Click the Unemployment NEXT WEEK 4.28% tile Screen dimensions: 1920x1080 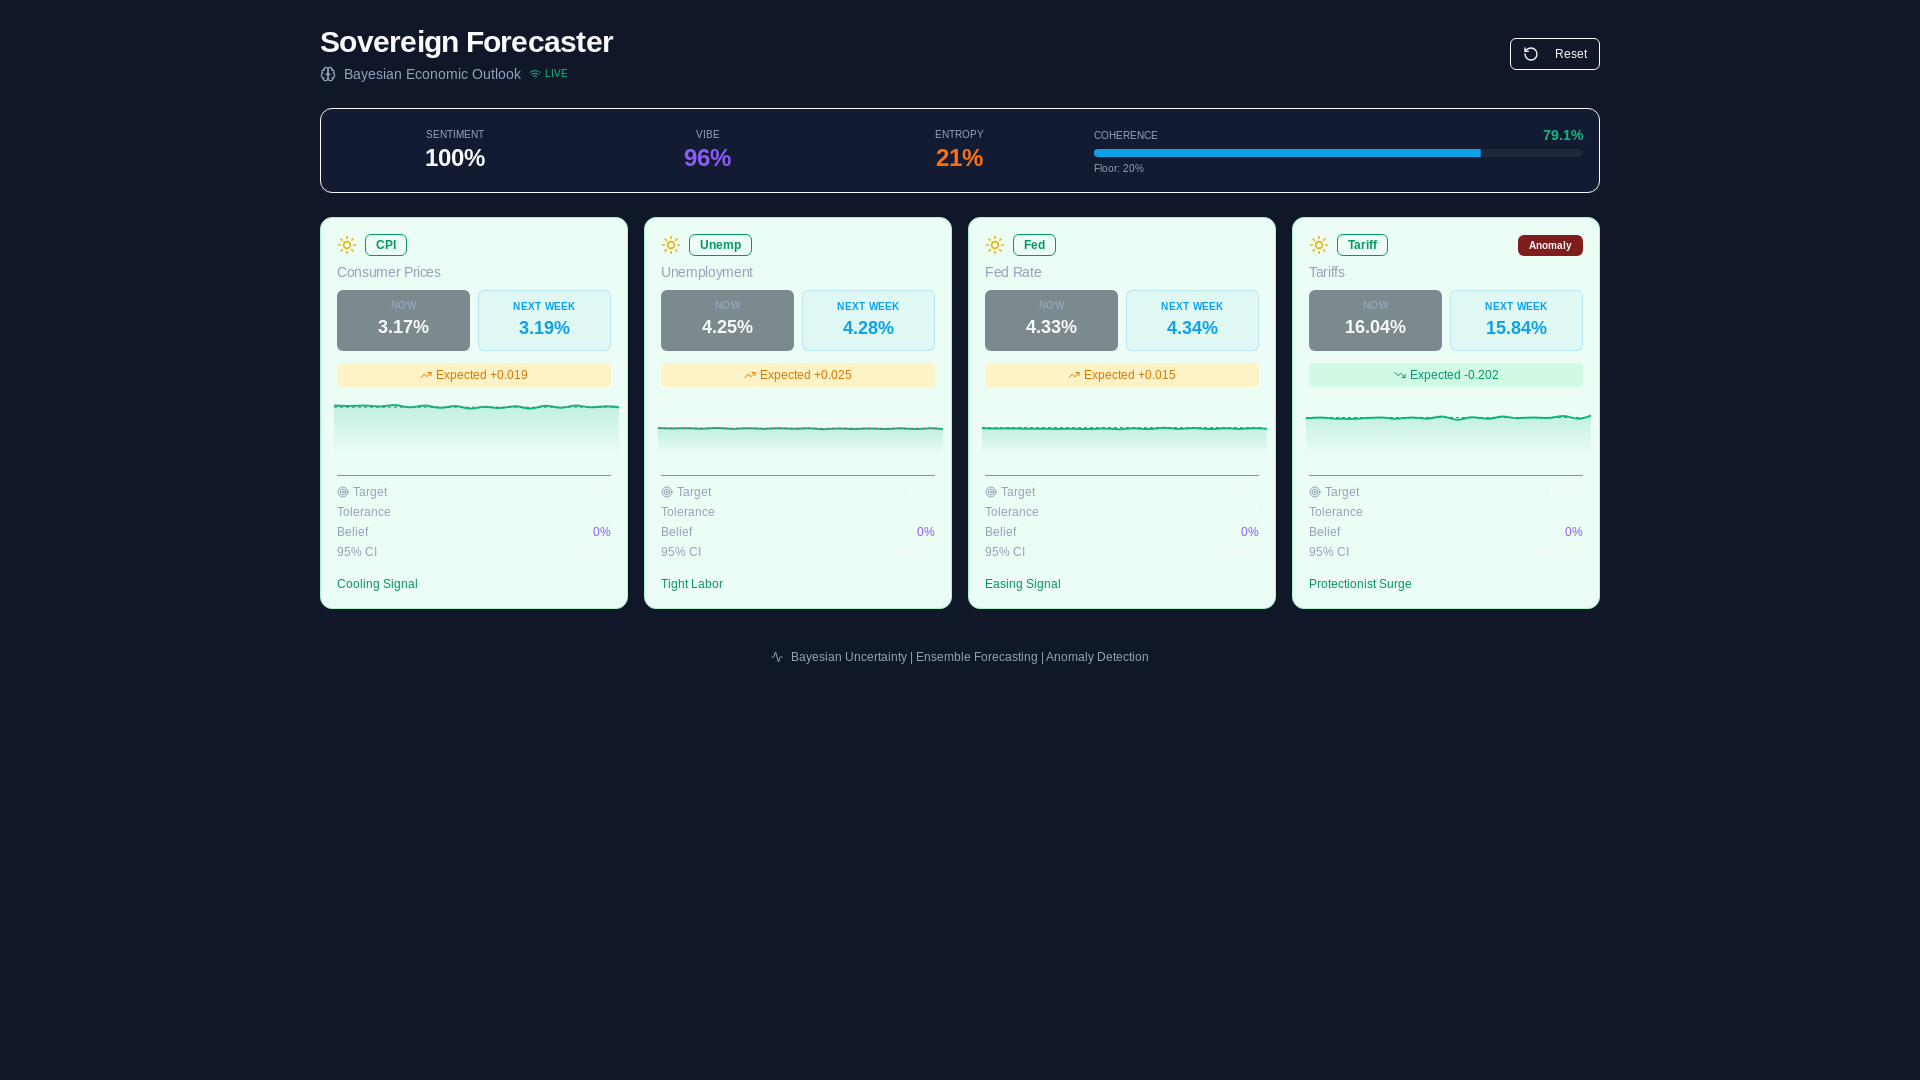coord(868,320)
